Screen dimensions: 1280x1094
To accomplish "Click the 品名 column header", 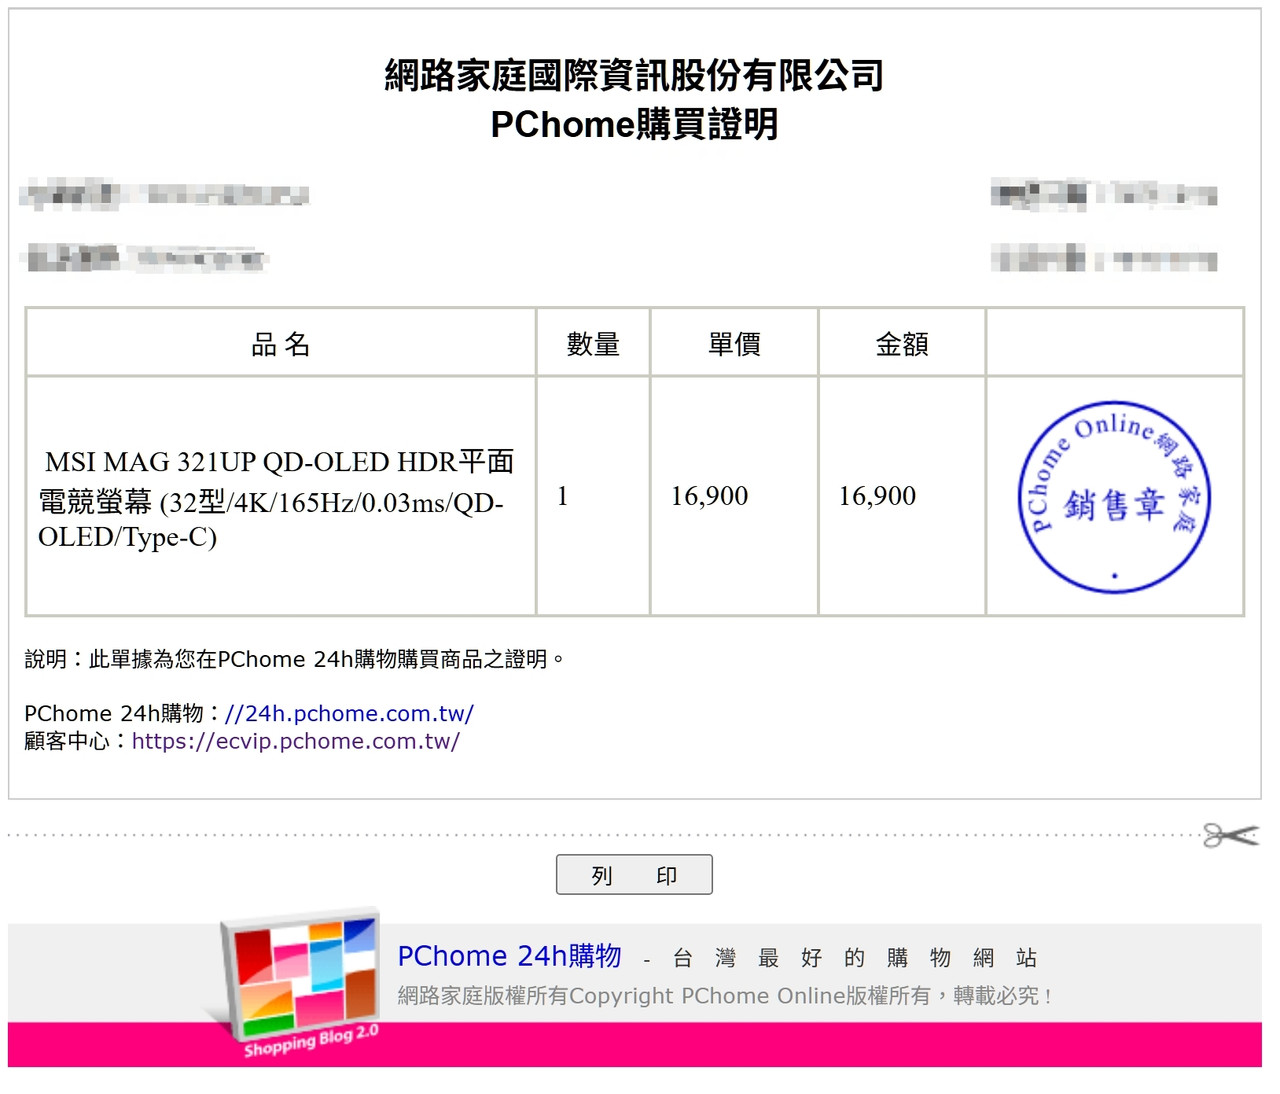I will tap(281, 344).
